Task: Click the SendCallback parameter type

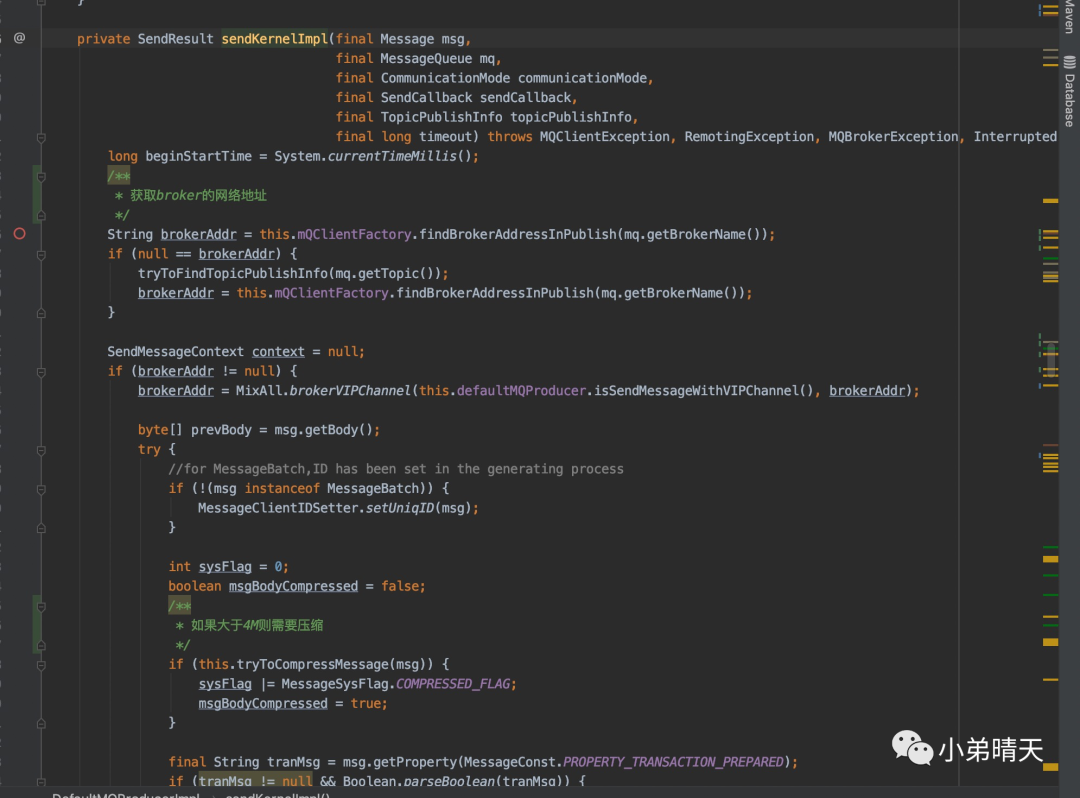Action: click(x=426, y=98)
